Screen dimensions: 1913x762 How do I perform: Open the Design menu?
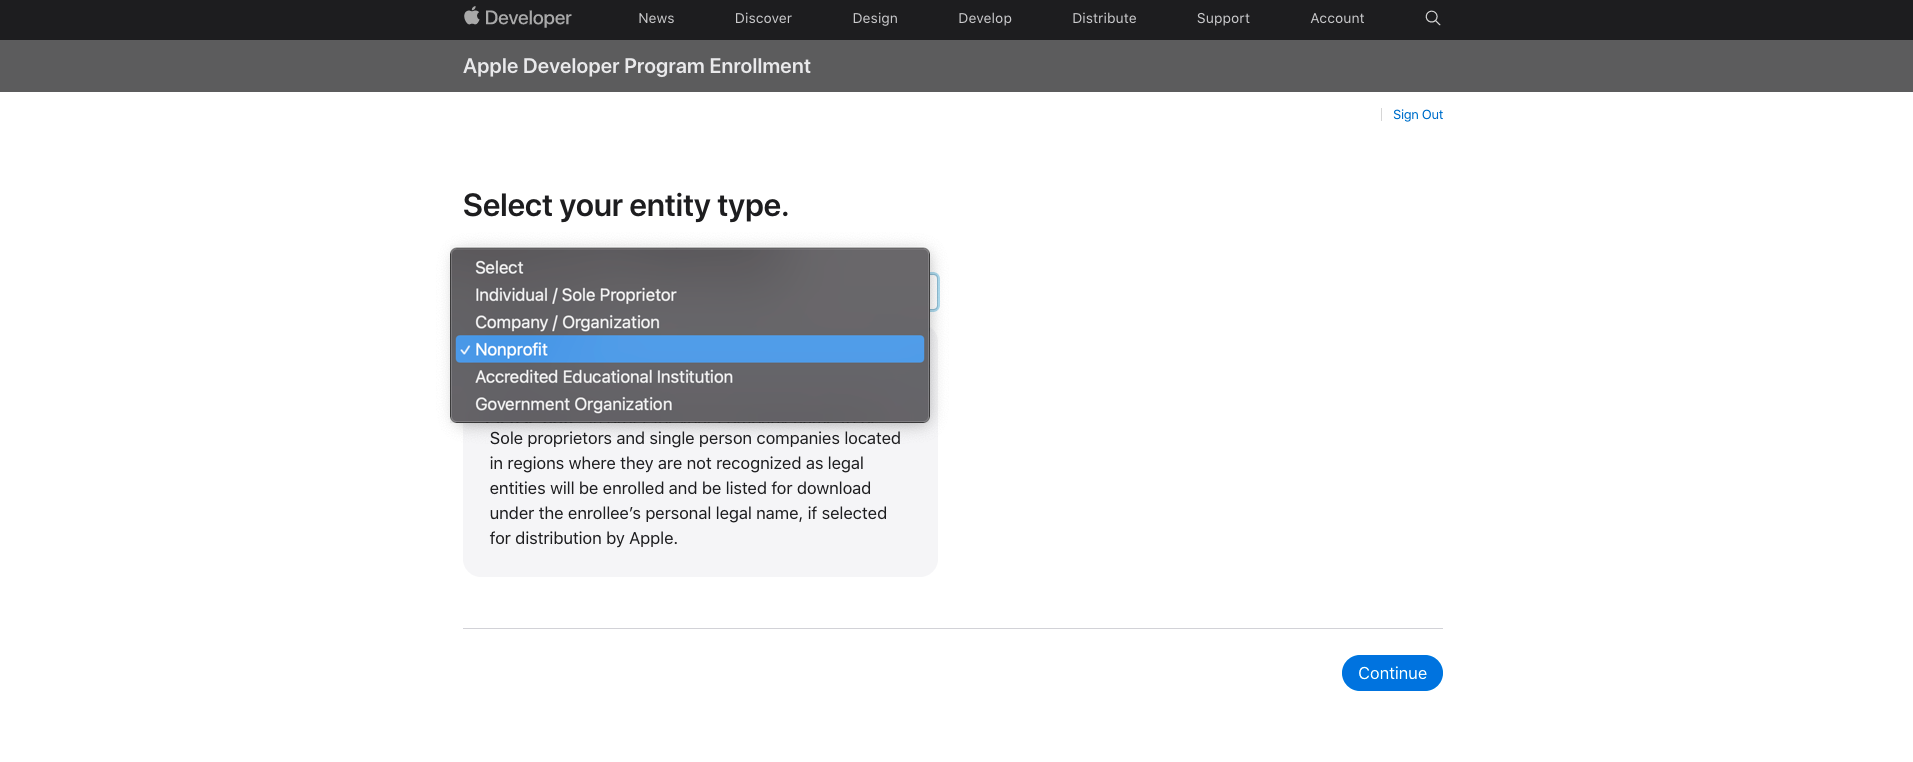coord(874,18)
